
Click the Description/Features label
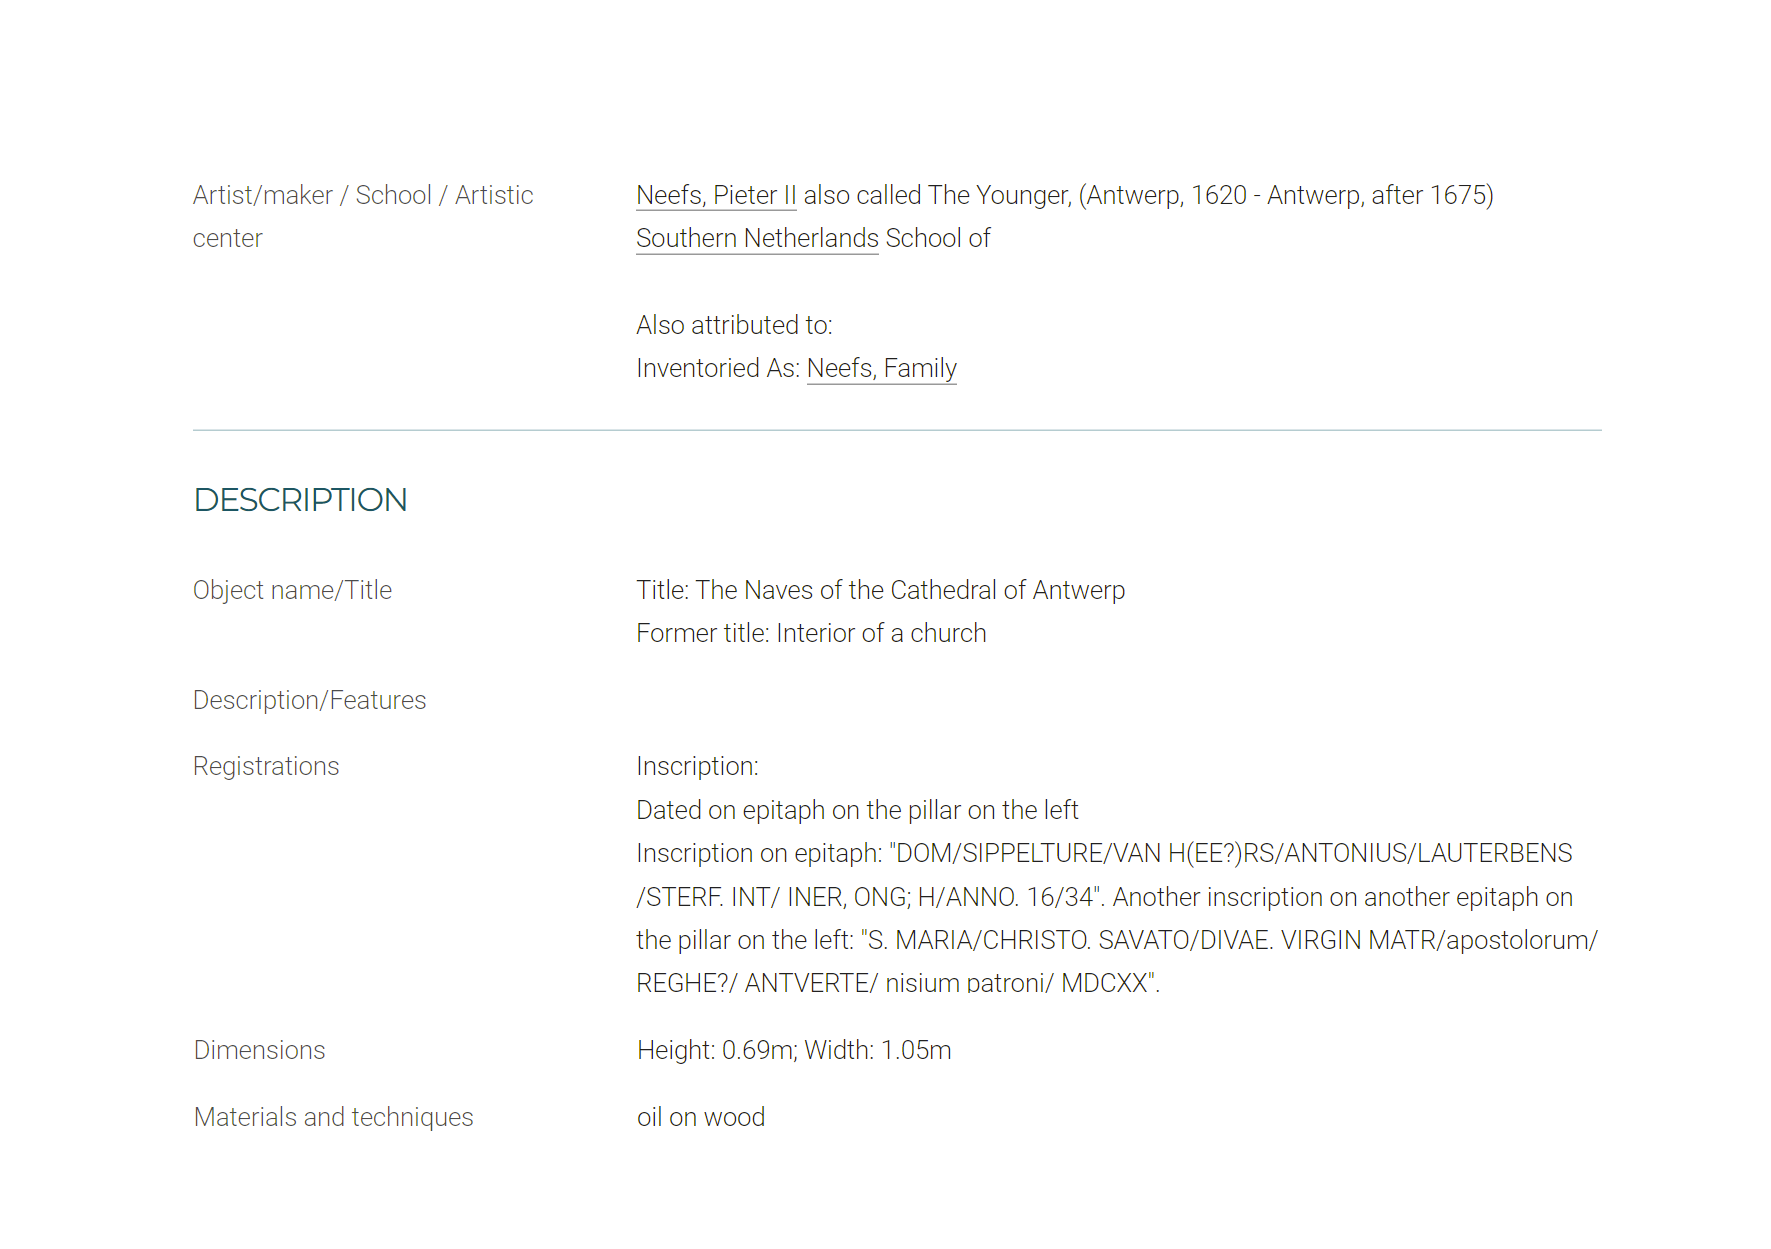[x=309, y=700]
